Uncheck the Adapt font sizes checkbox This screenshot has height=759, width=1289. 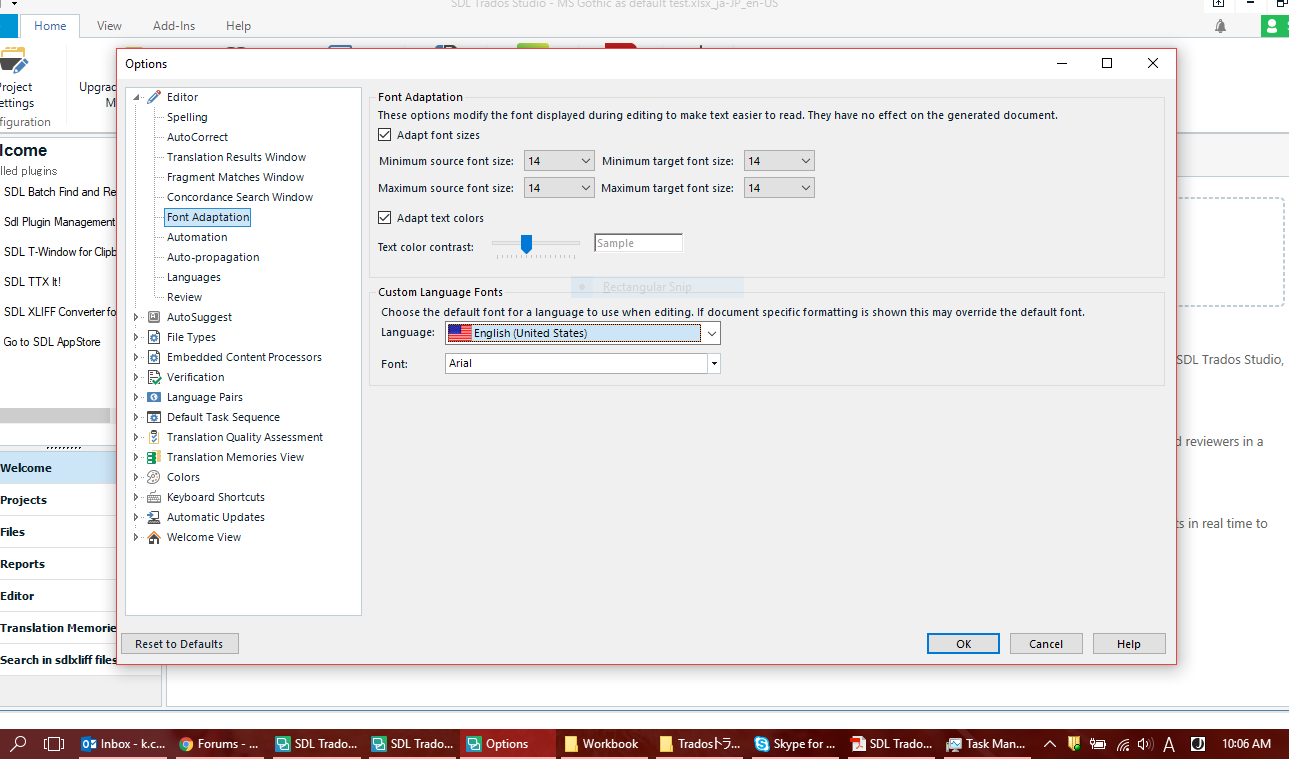click(x=385, y=135)
